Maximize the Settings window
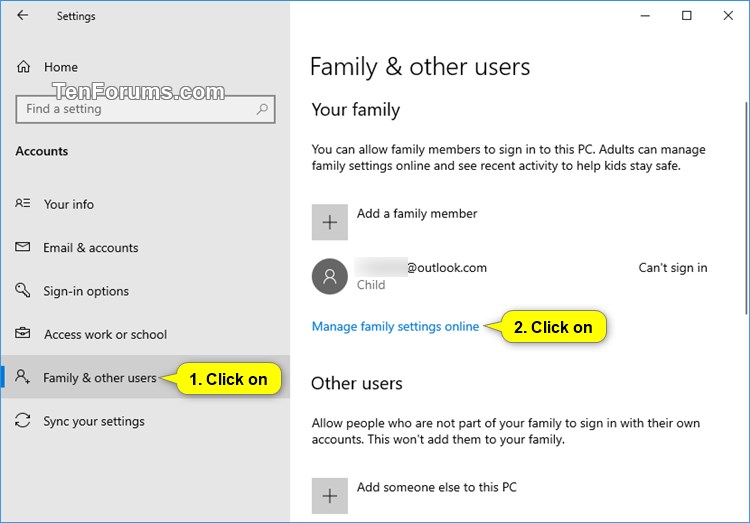This screenshot has height=523, width=750. 686,16
